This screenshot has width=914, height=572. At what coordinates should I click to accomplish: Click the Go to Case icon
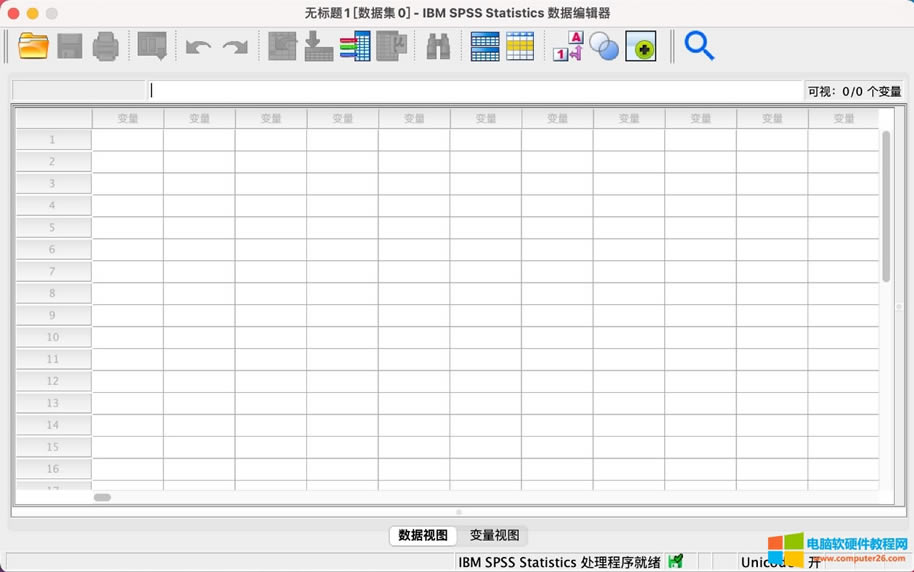click(282, 46)
